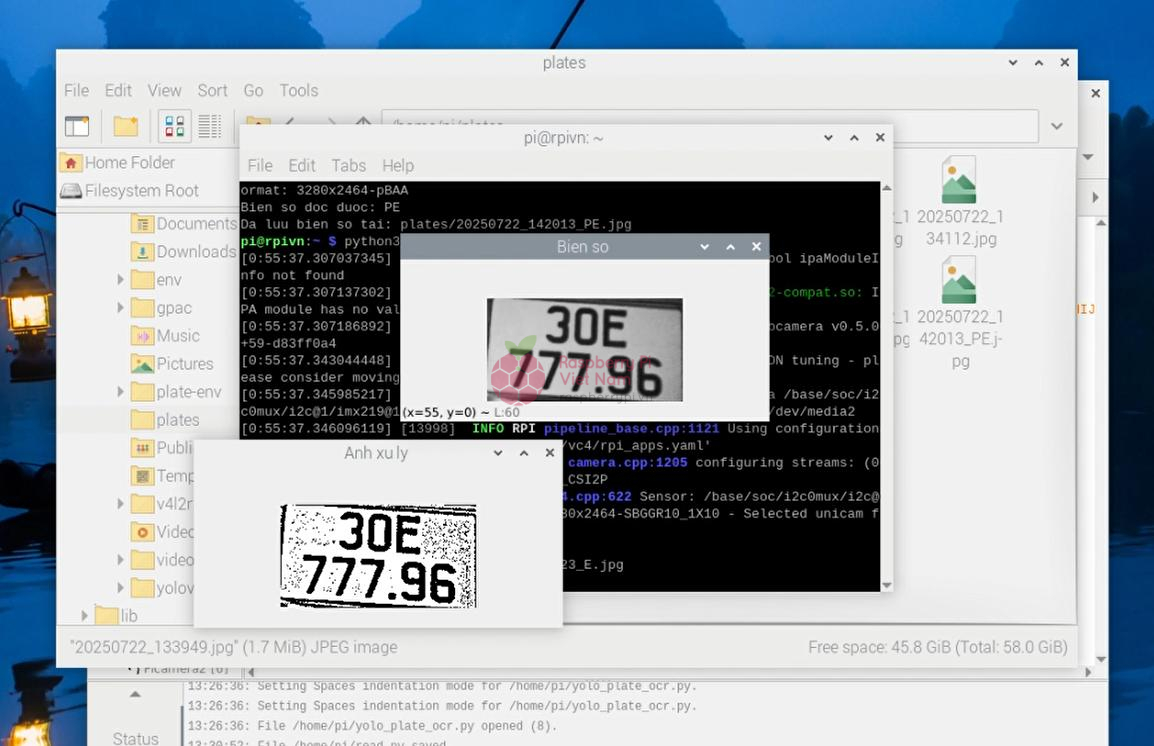Expand the env folder tree node

coord(120,280)
